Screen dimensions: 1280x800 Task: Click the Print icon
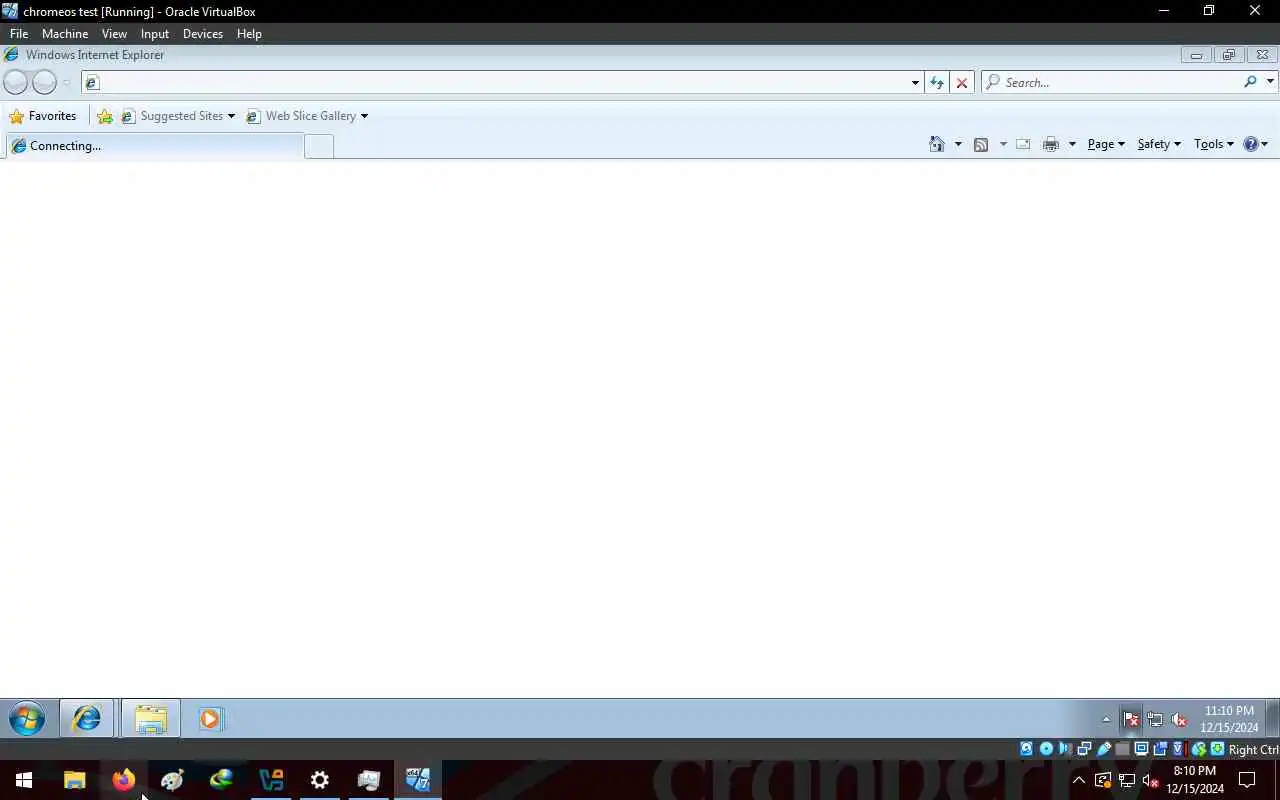[x=1050, y=144]
